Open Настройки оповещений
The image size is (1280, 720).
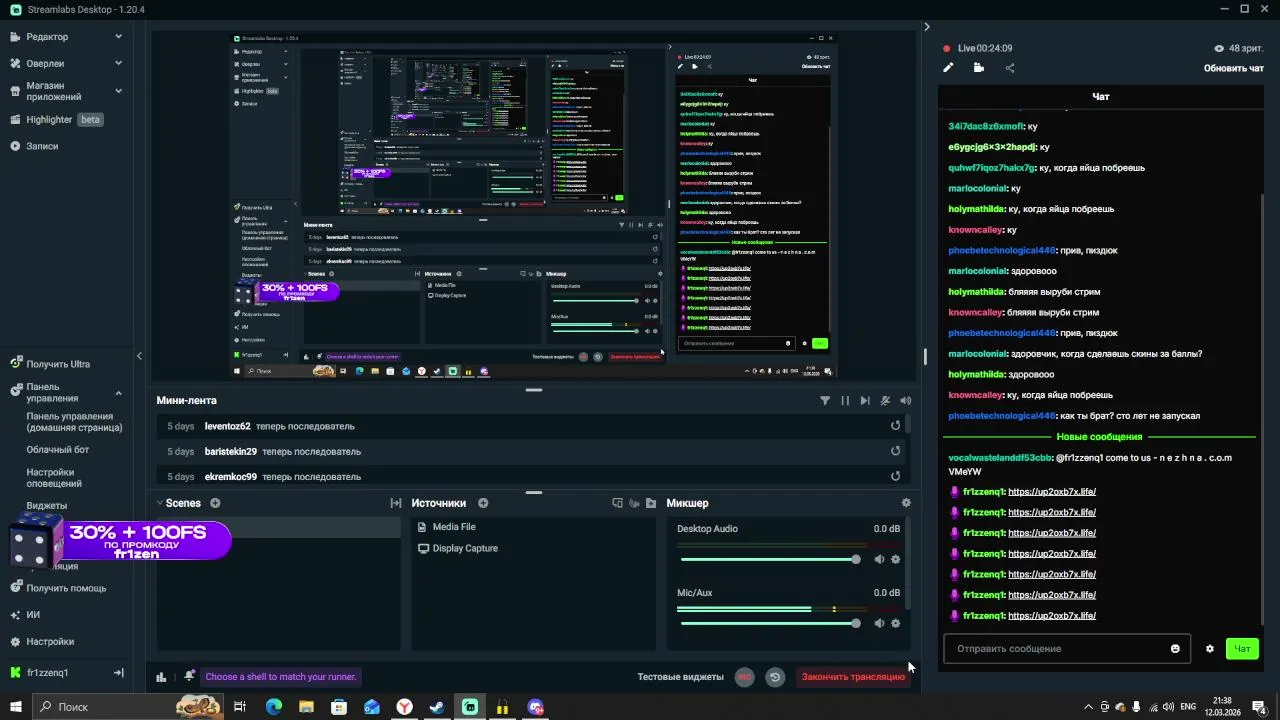(x=54, y=477)
